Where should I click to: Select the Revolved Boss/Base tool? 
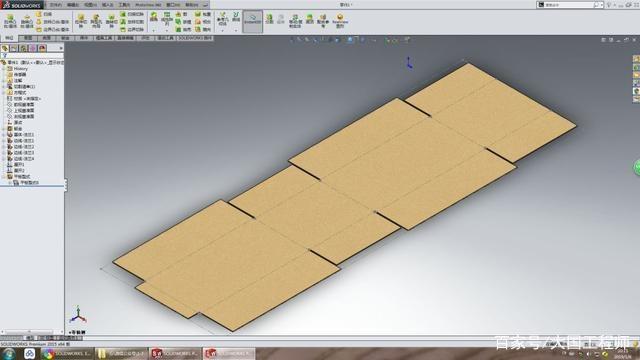(27, 21)
